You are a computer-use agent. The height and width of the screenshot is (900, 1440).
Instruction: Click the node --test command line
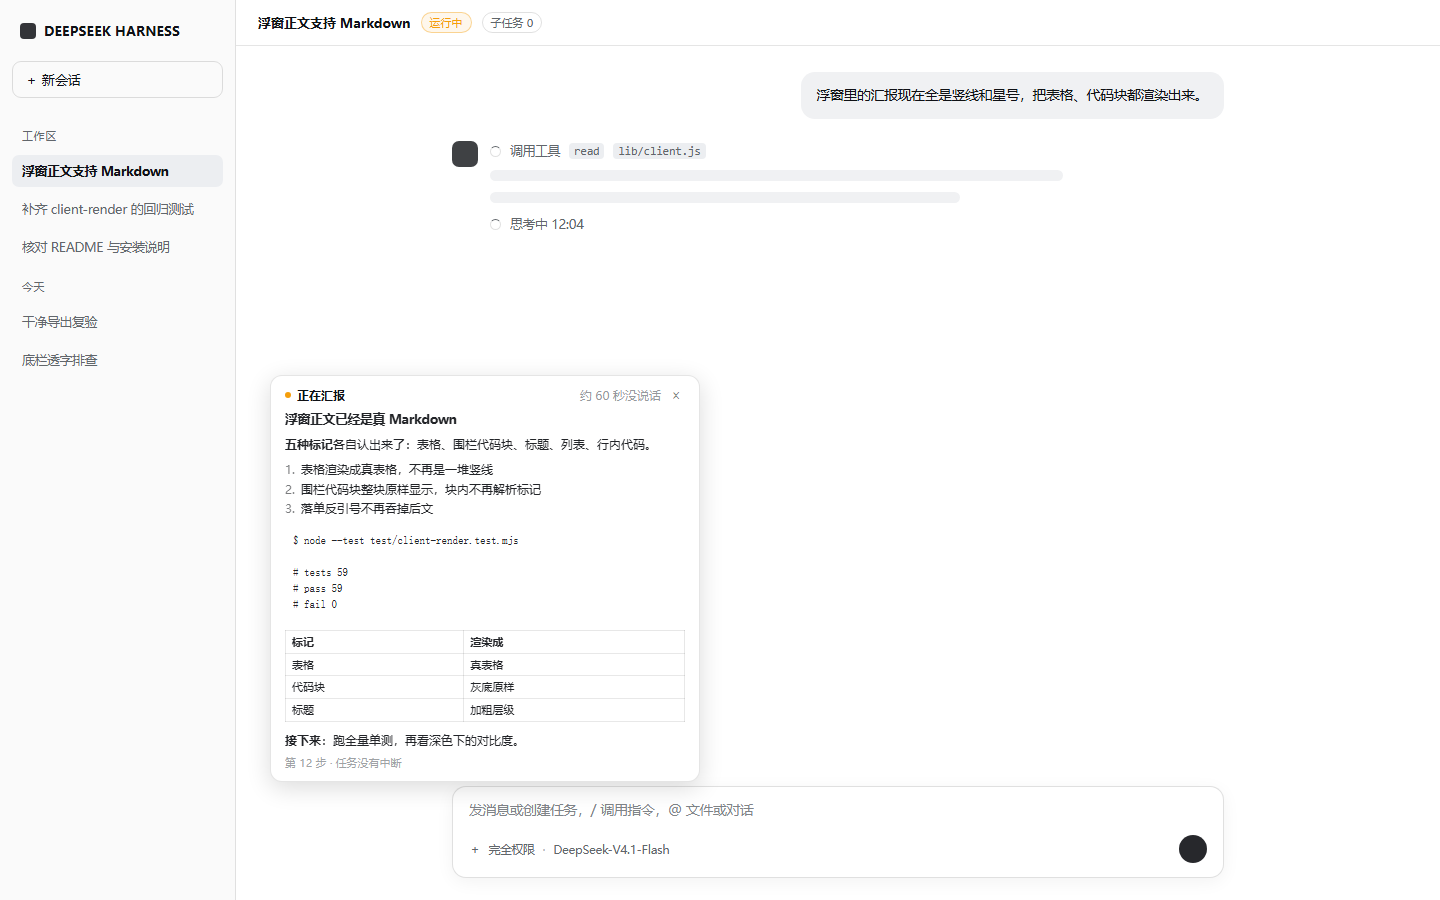[406, 540]
